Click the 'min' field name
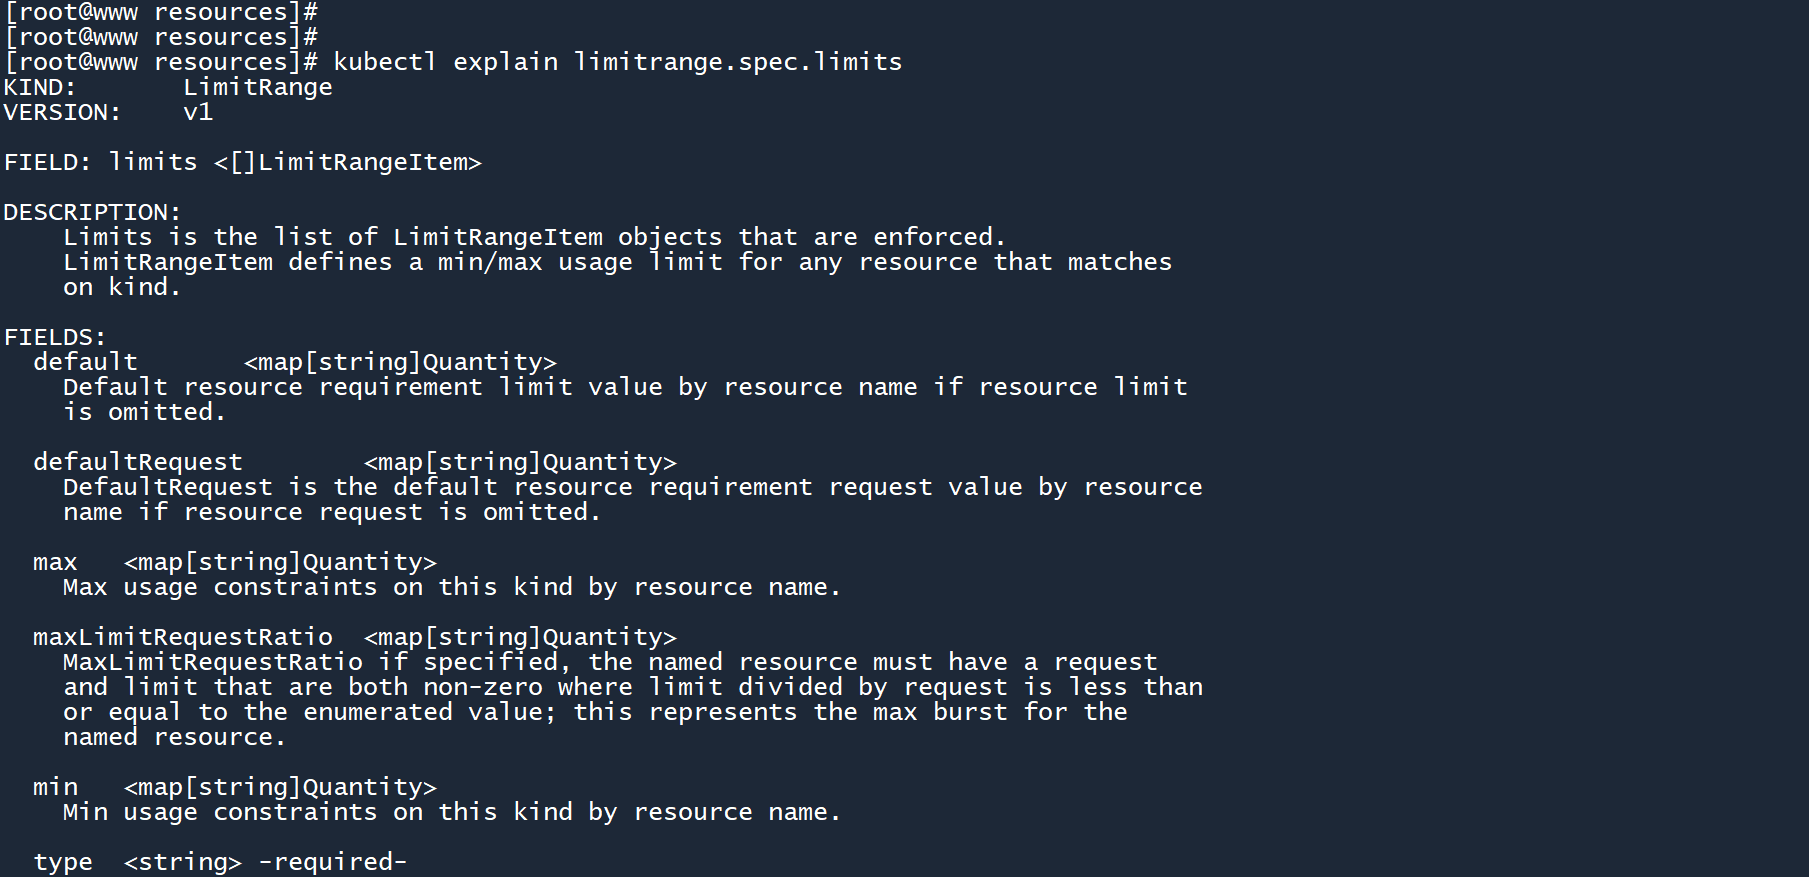Viewport: 1809px width, 877px height. (55, 787)
